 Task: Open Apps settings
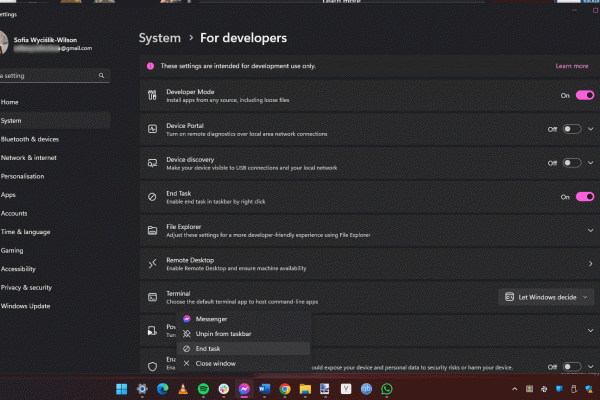(55, 195)
